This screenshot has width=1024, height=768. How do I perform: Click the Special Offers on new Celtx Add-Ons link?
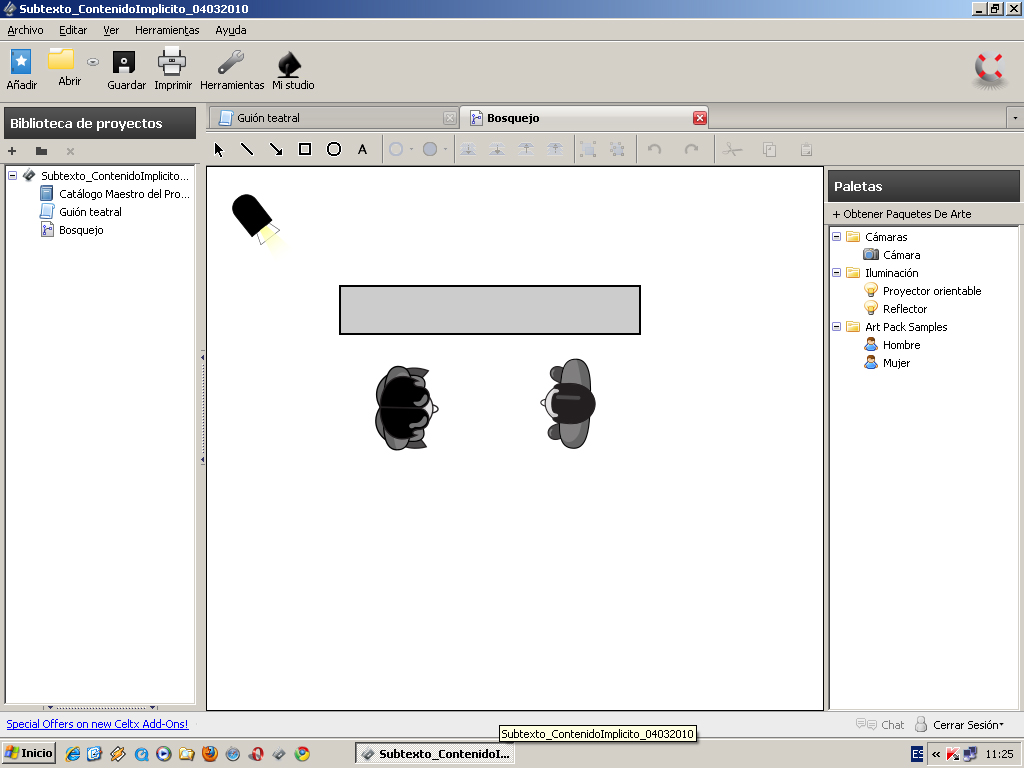97,724
